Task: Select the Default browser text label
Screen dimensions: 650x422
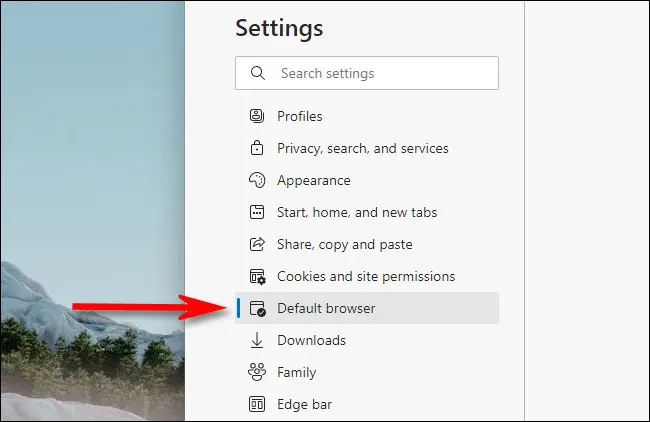Action: pyautogui.click(x=326, y=308)
